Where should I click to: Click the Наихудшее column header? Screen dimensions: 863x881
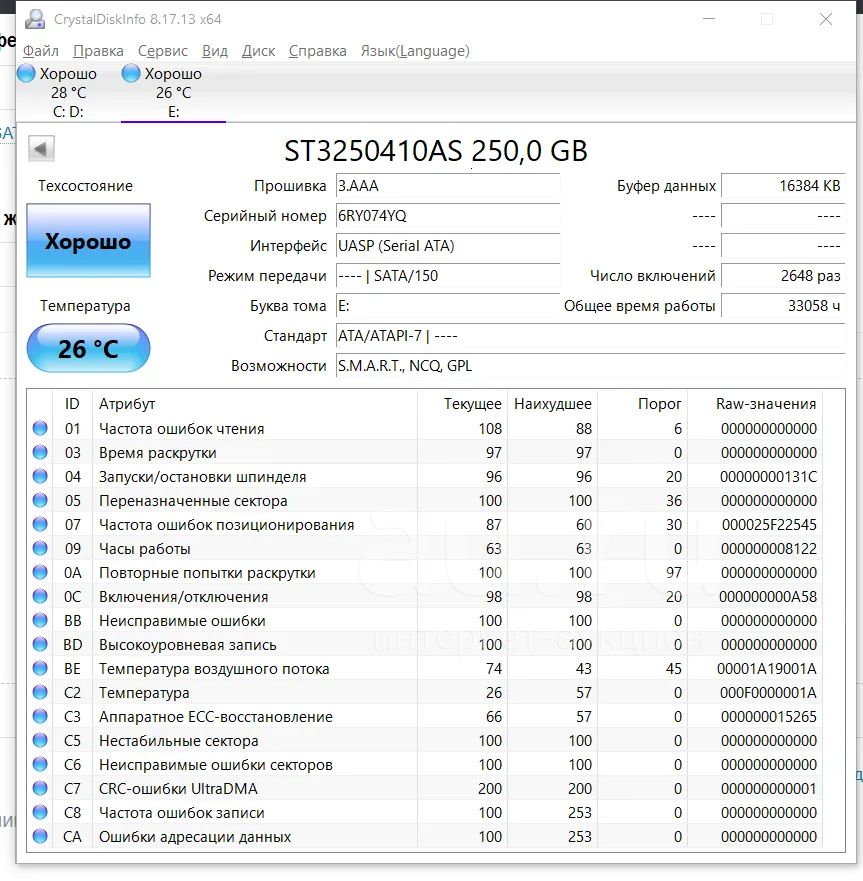[x=553, y=404]
